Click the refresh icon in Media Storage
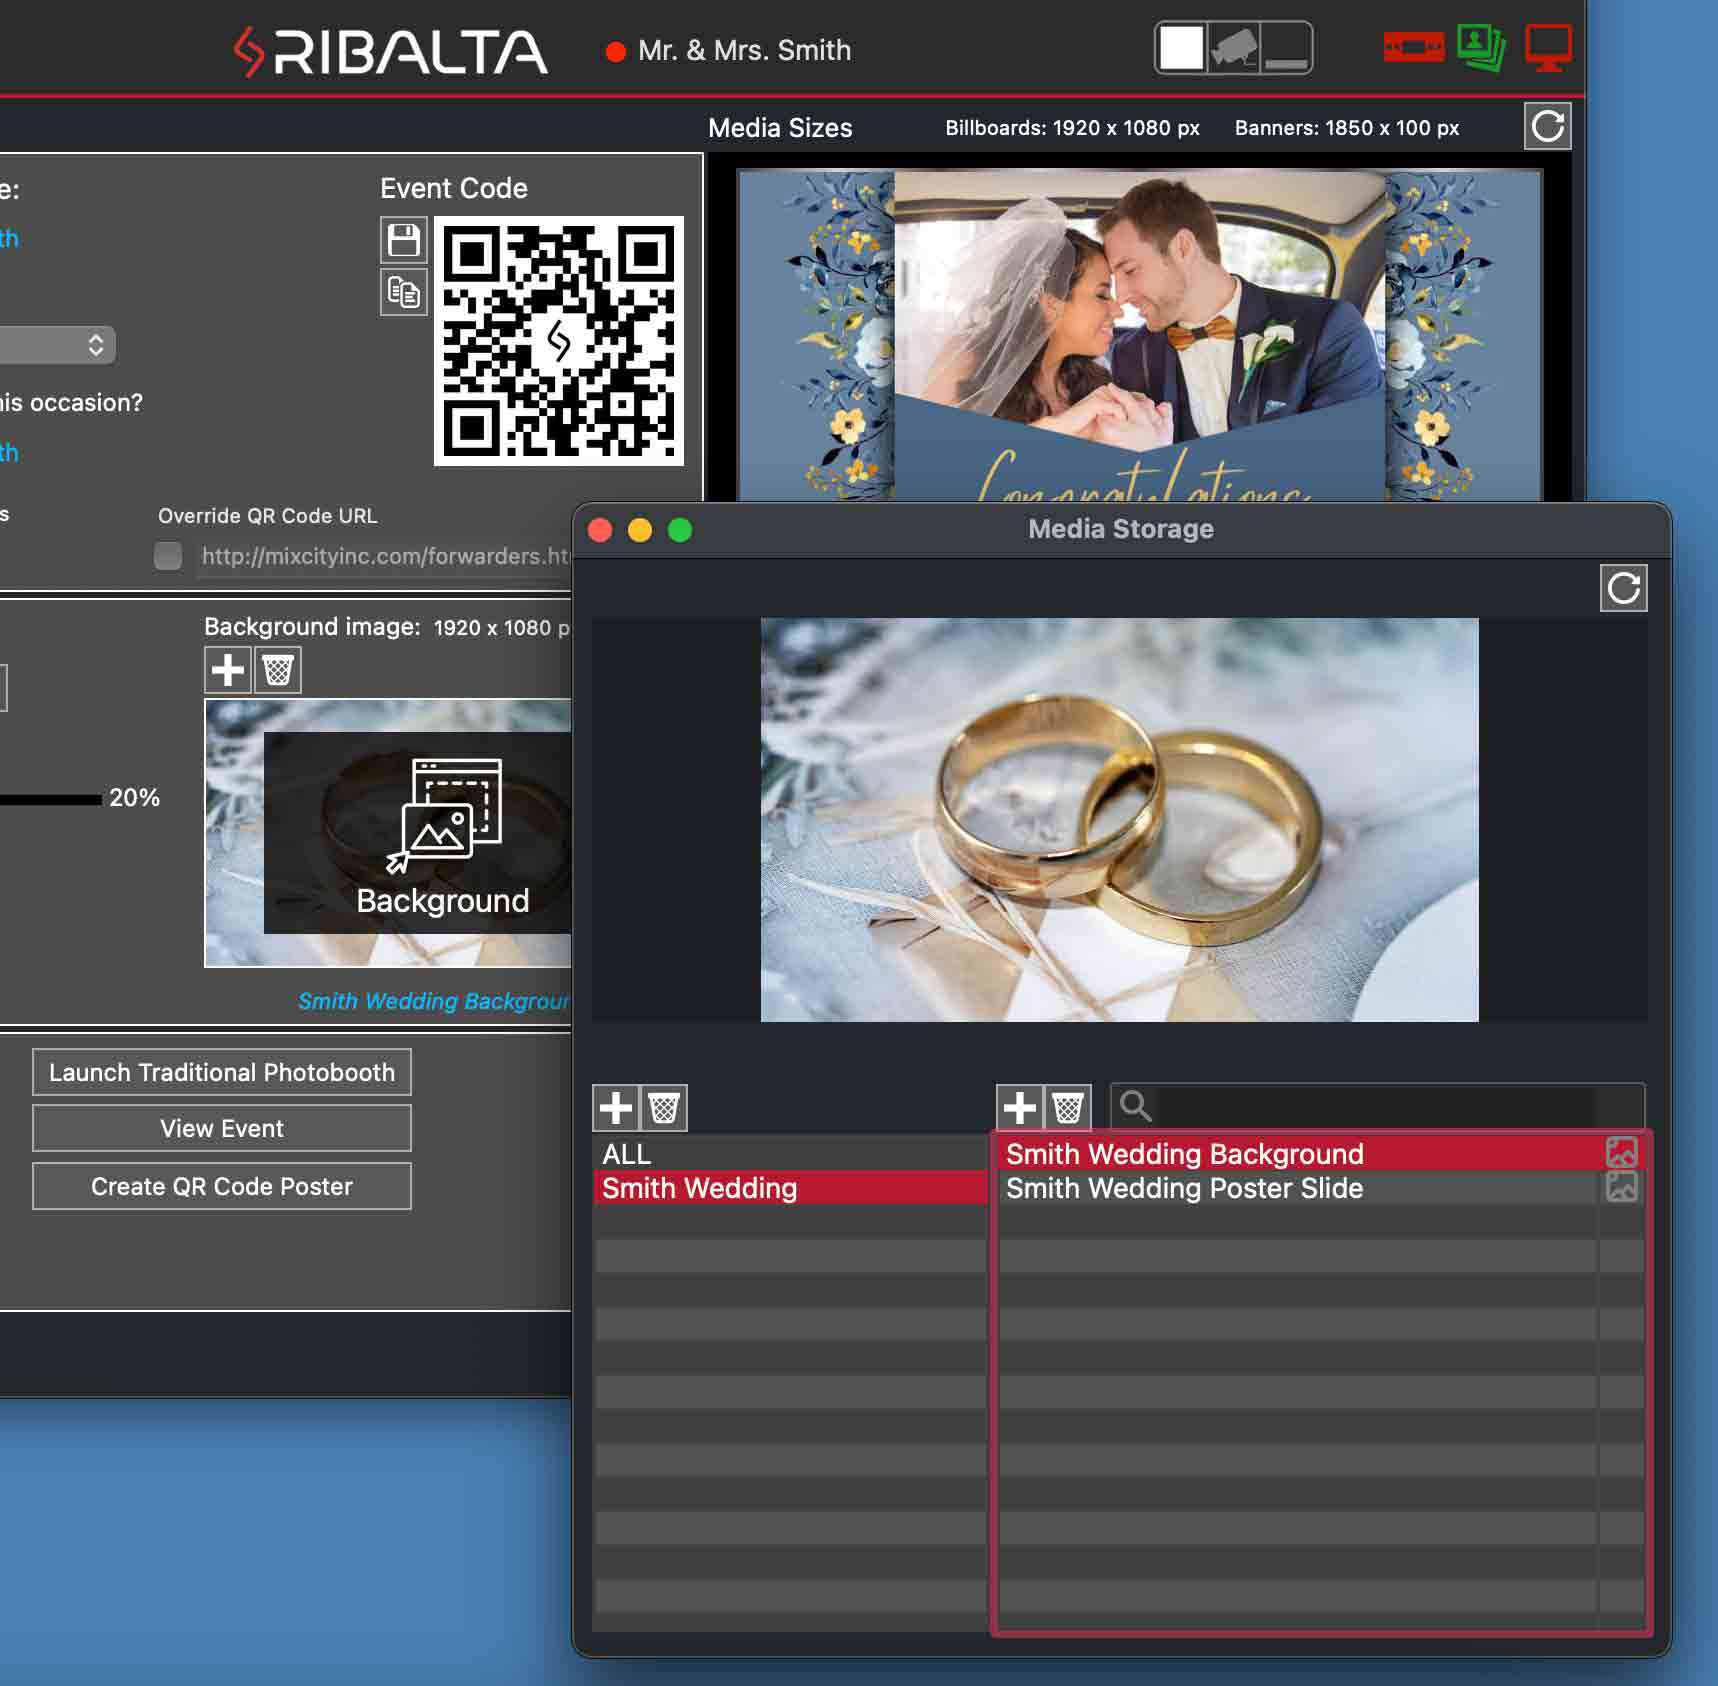The height and width of the screenshot is (1686, 1718). [1622, 588]
